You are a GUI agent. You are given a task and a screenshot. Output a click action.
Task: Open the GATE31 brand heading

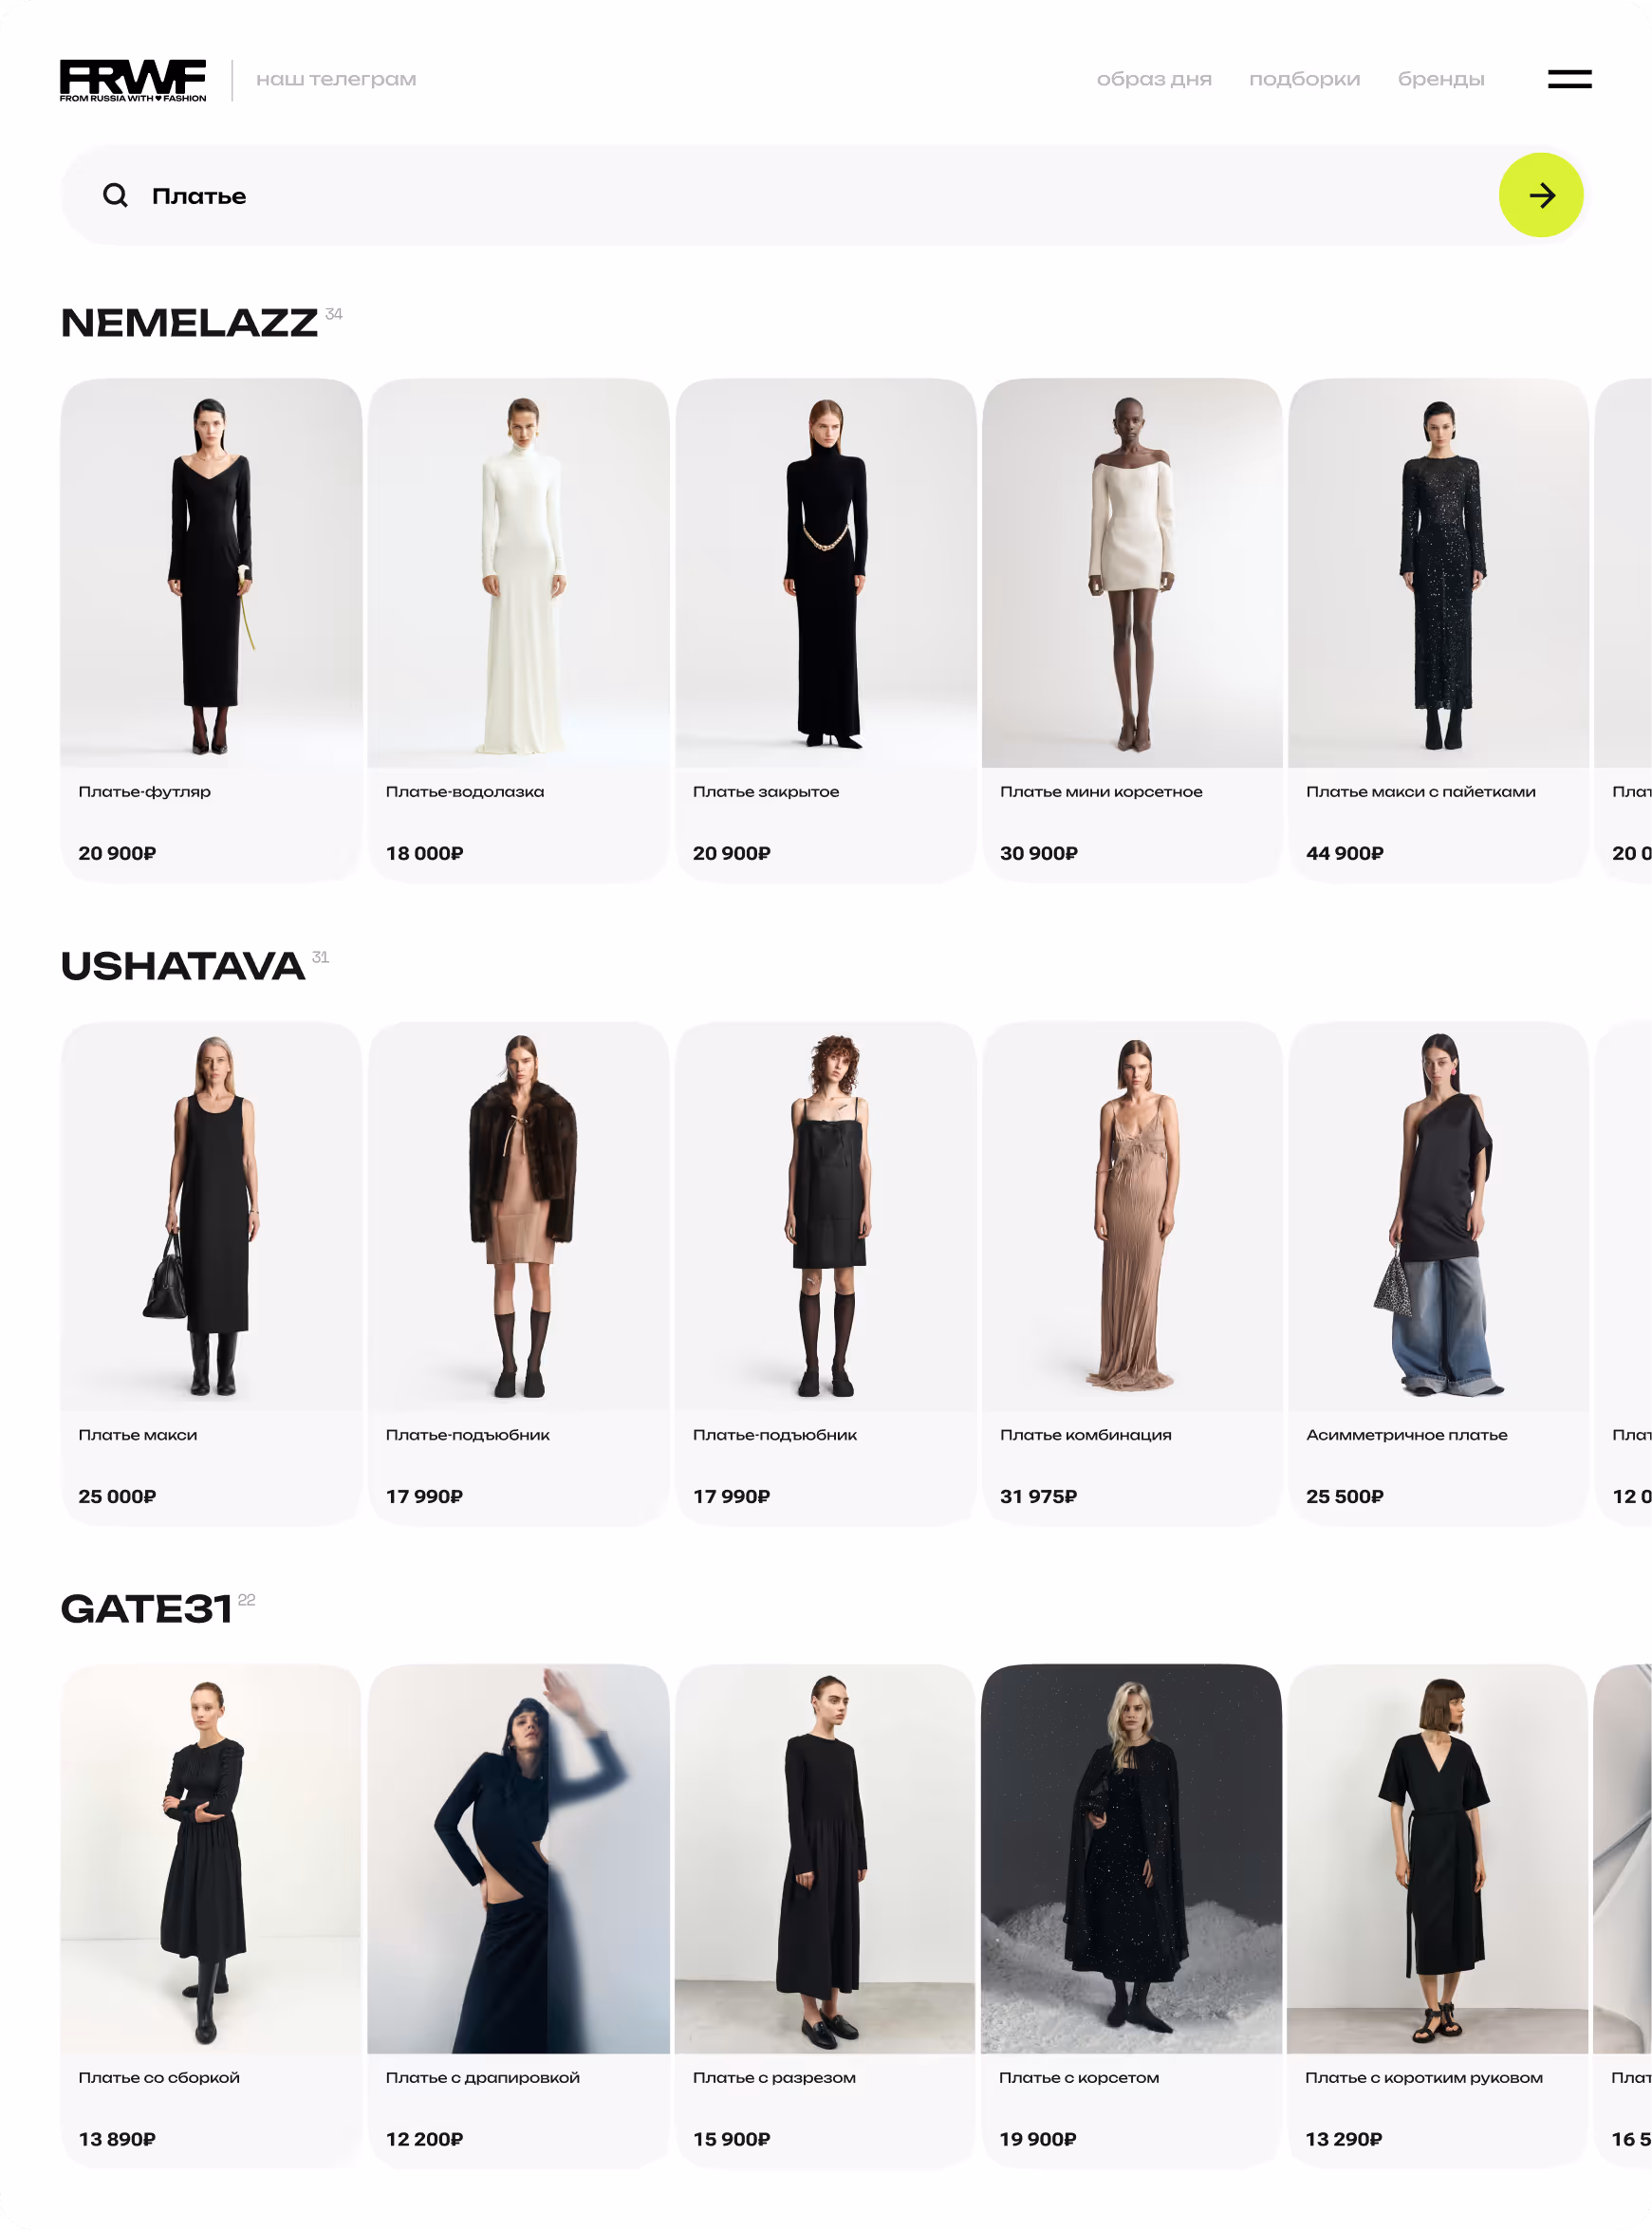pos(146,1609)
